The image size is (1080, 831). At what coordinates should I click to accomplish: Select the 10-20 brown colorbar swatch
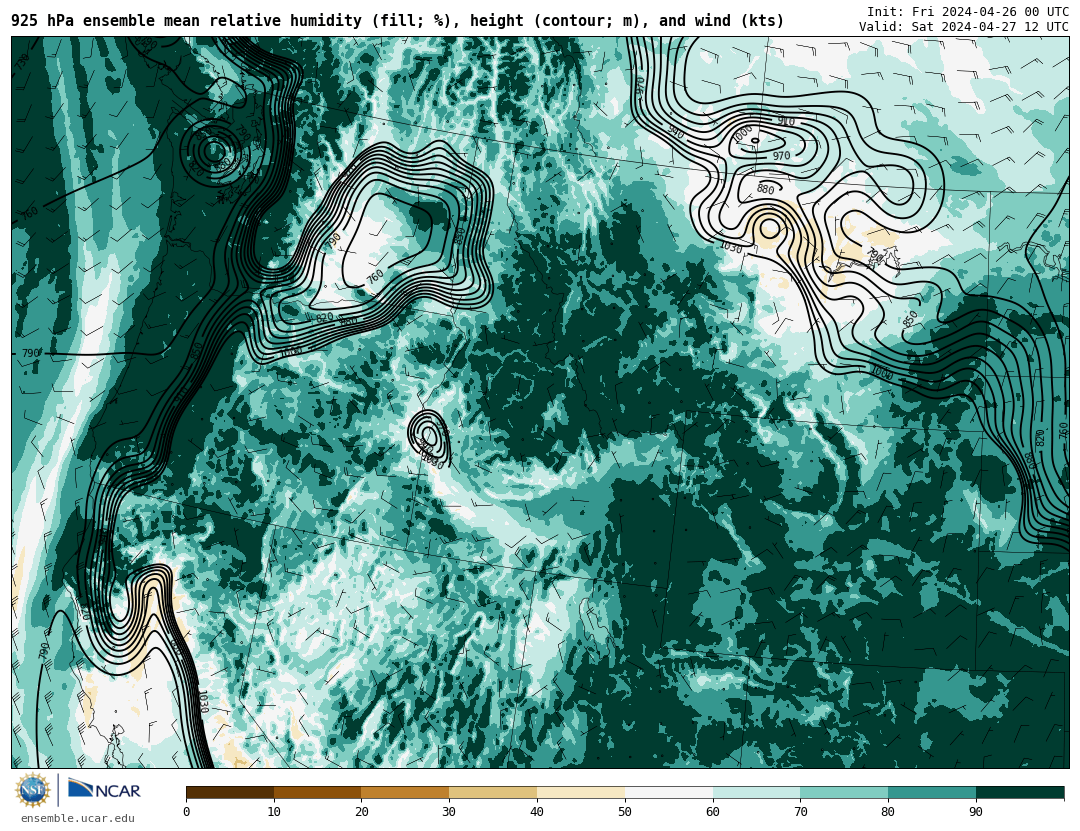point(318,792)
